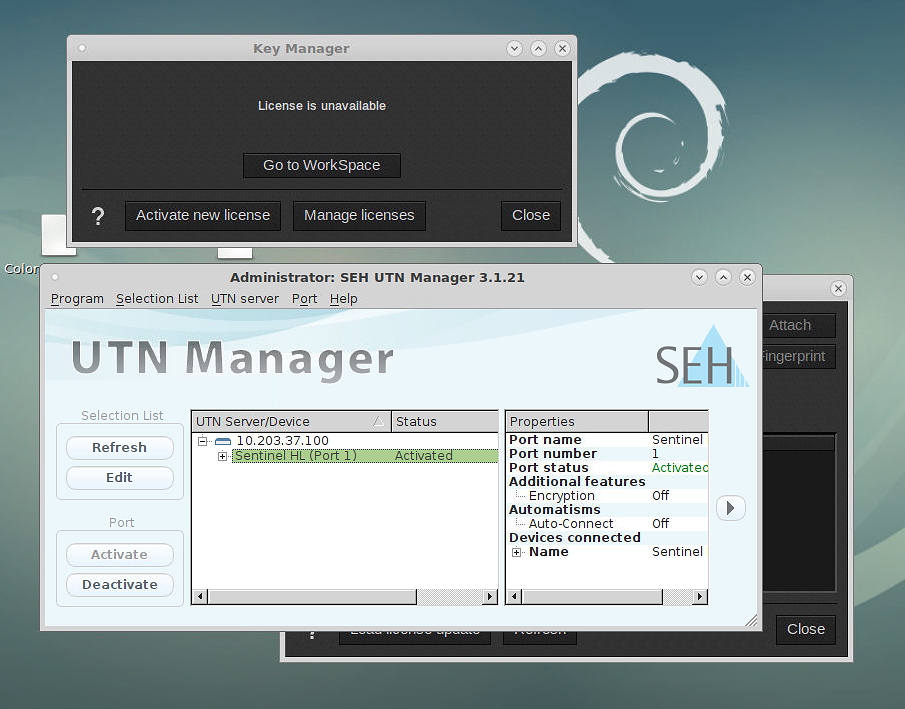Viewport: 905px width, 709px height.
Task: Click the Refresh button in Selection List
Action: coord(119,448)
